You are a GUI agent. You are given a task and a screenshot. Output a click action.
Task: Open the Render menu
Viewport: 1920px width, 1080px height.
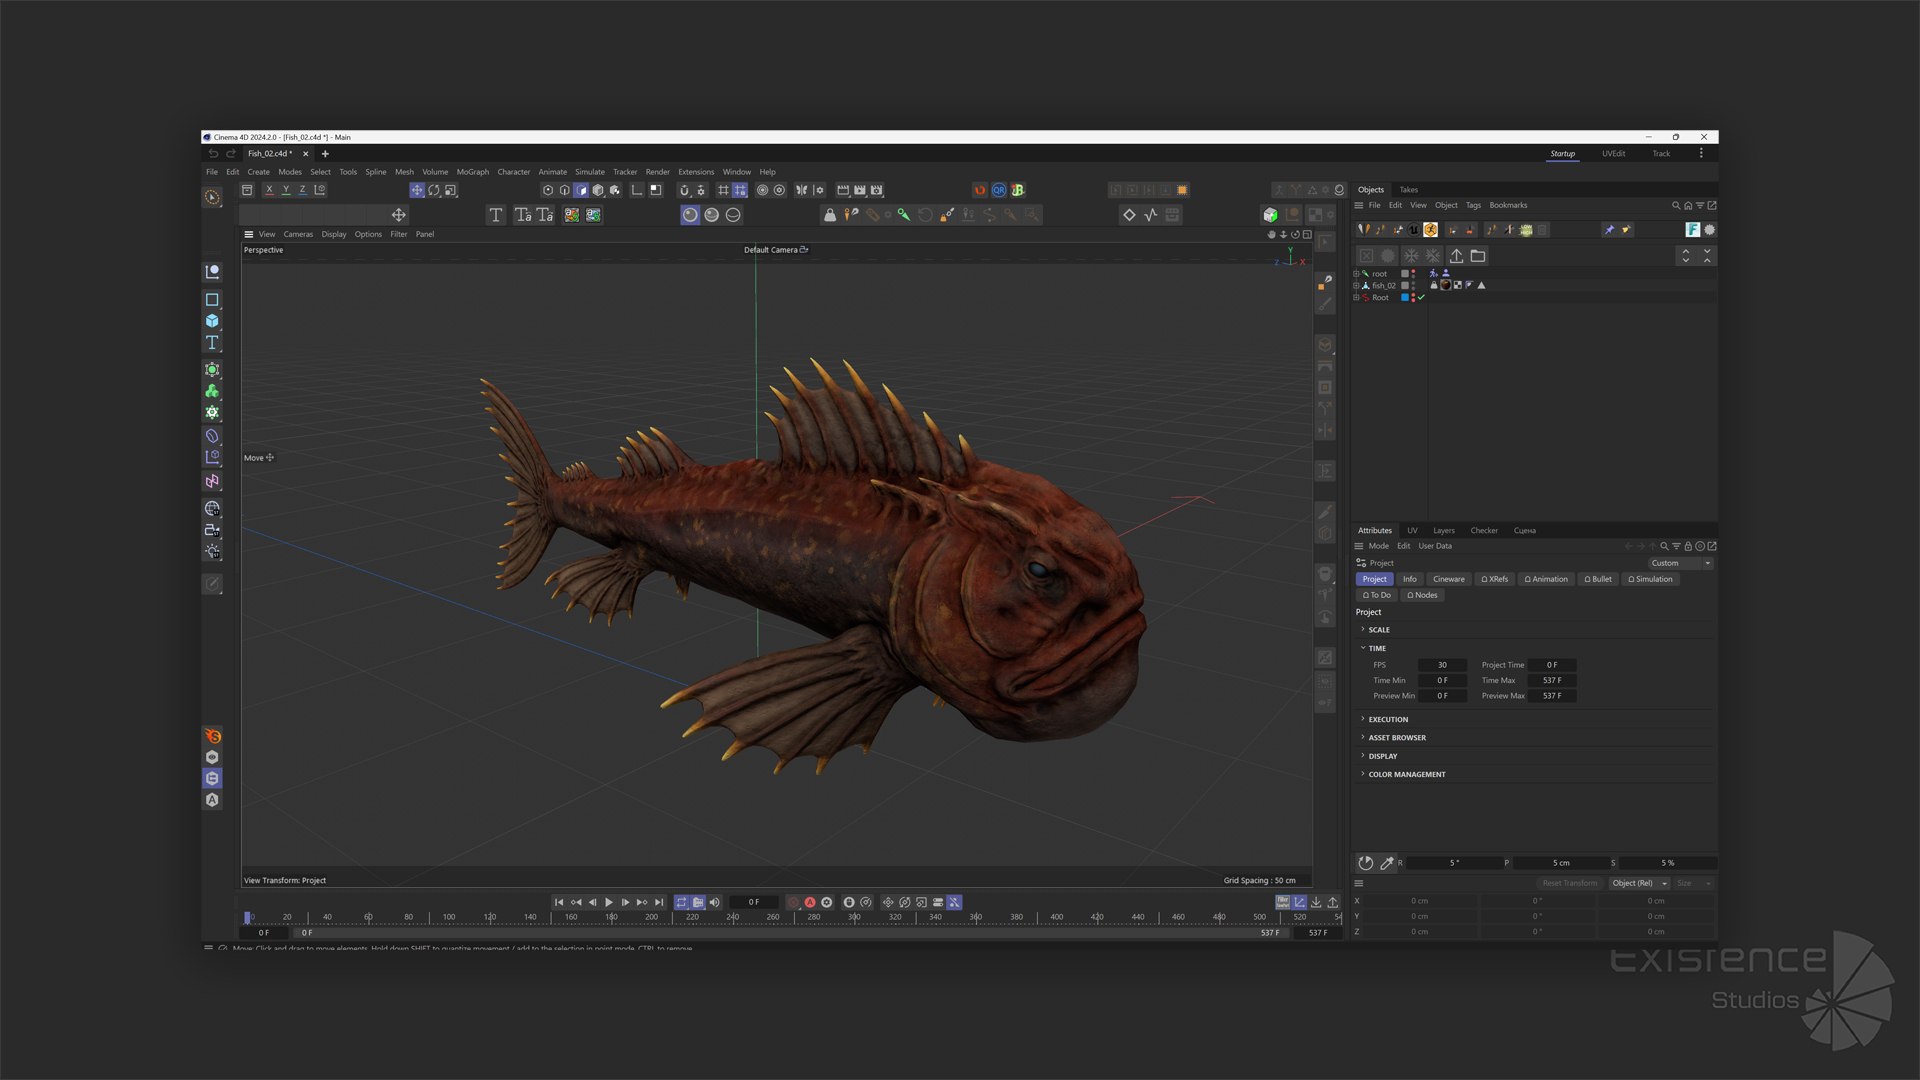(658, 172)
